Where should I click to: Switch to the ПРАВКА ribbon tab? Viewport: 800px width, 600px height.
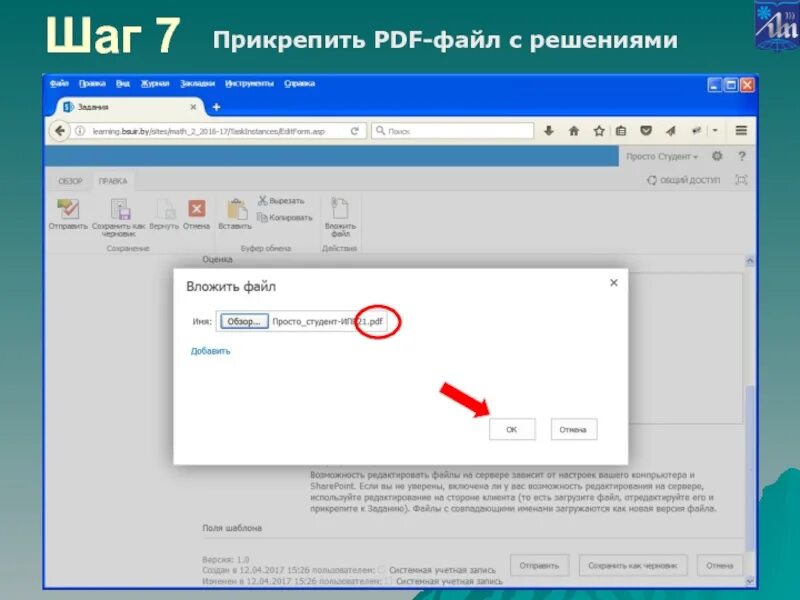pyautogui.click(x=113, y=181)
